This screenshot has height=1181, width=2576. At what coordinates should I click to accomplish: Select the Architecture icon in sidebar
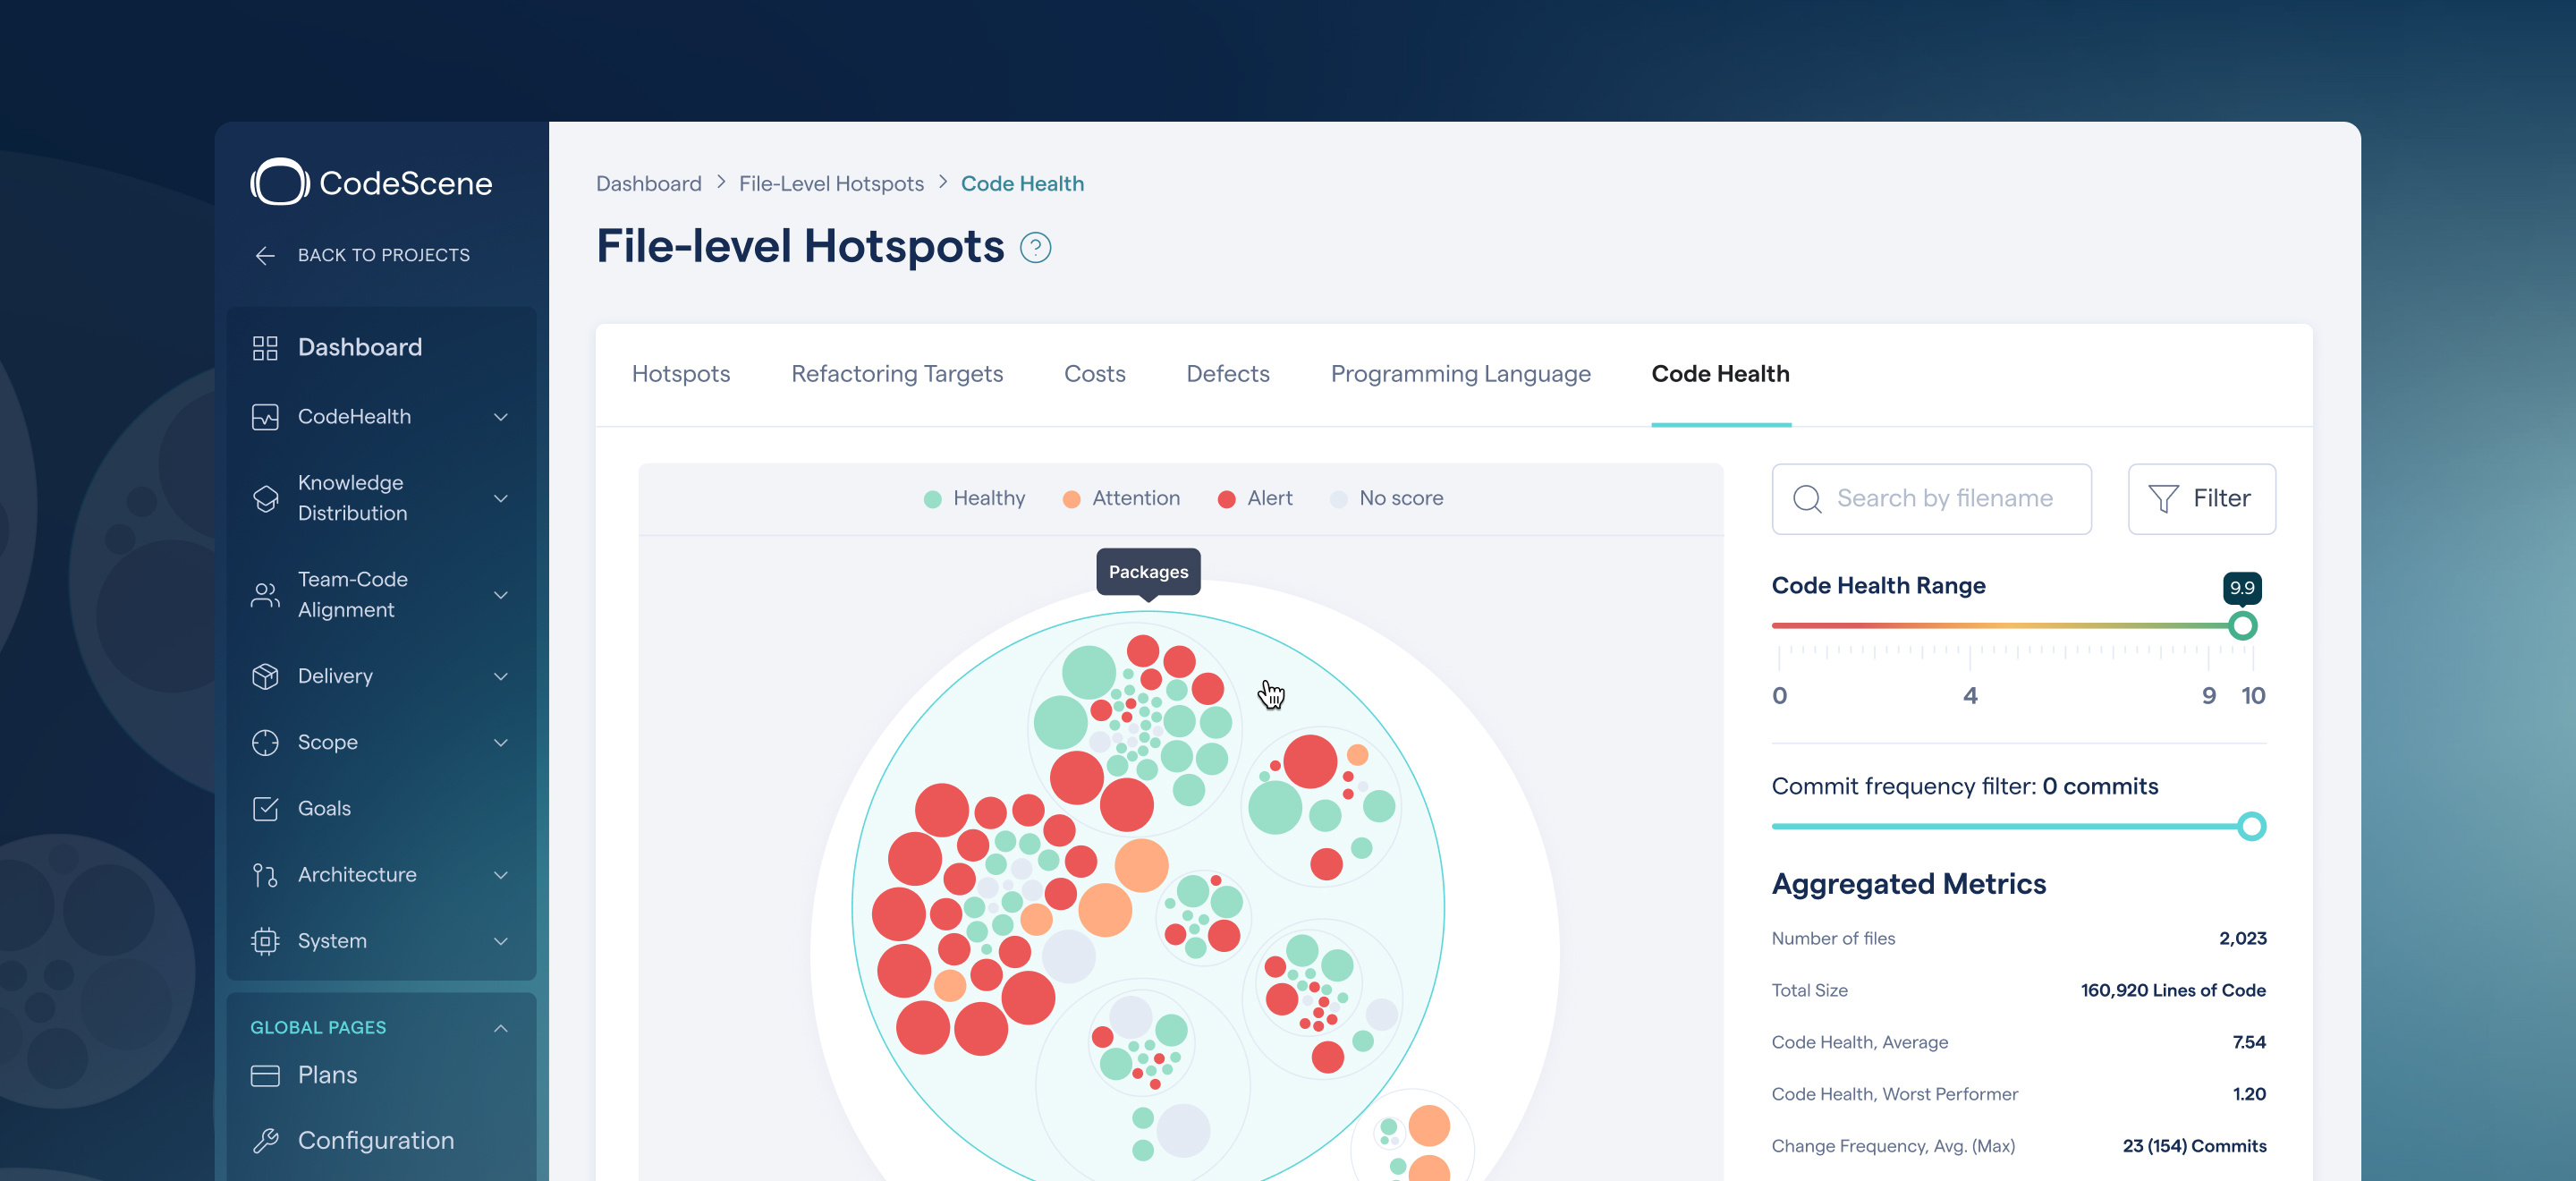pyautogui.click(x=265, y=874)
